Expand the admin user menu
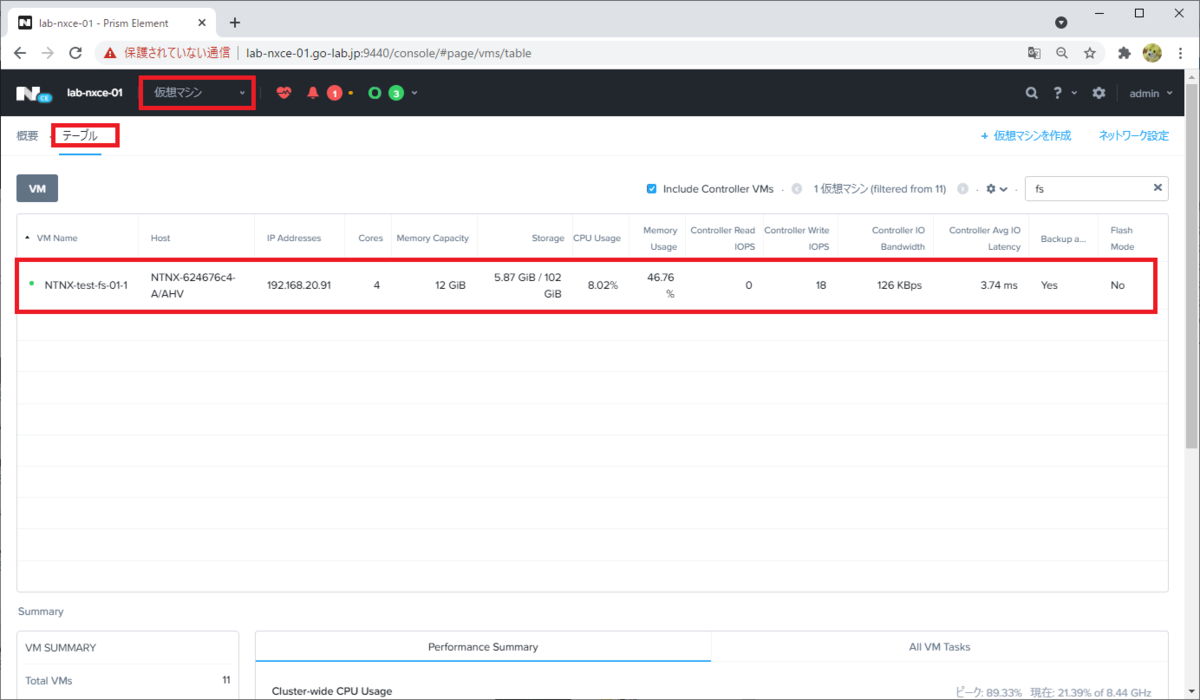1200x700 pixels. 1151,93
